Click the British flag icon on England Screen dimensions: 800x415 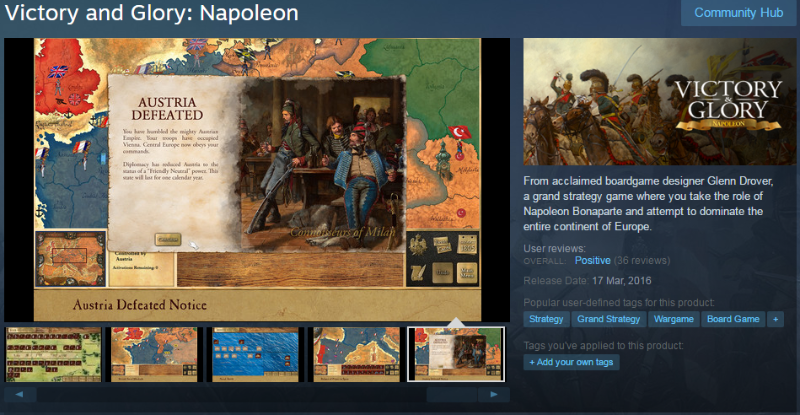pos(58,72)
